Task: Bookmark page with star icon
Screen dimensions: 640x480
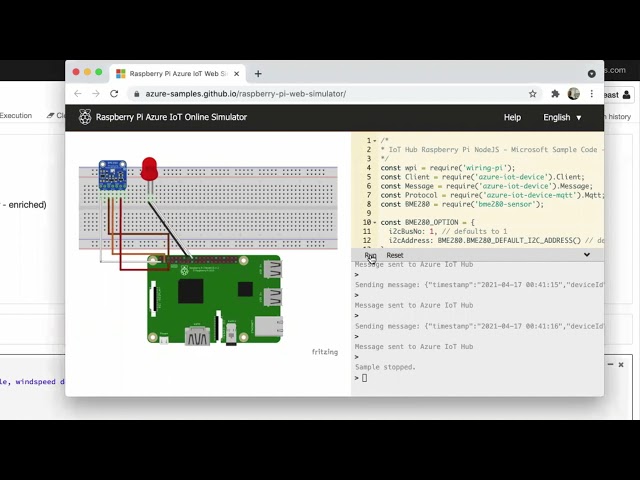Action: 532,94
